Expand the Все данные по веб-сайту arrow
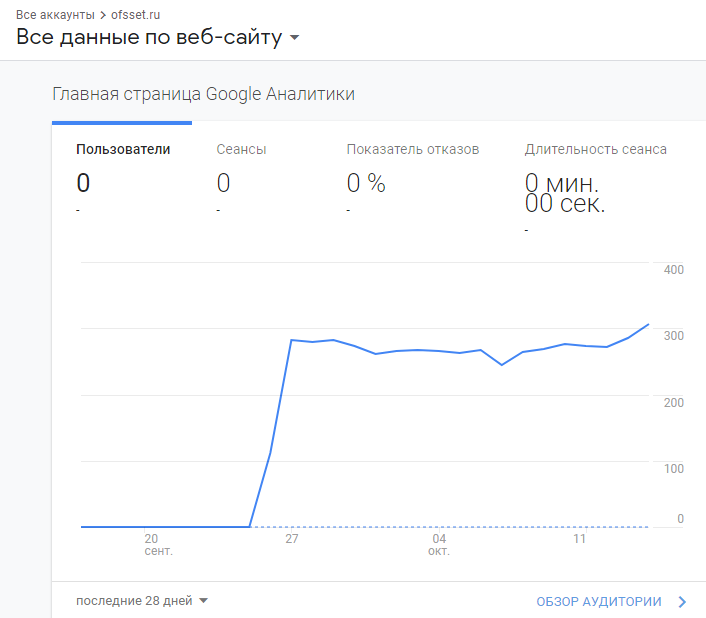Screen dimensions: 706x618 295,39
